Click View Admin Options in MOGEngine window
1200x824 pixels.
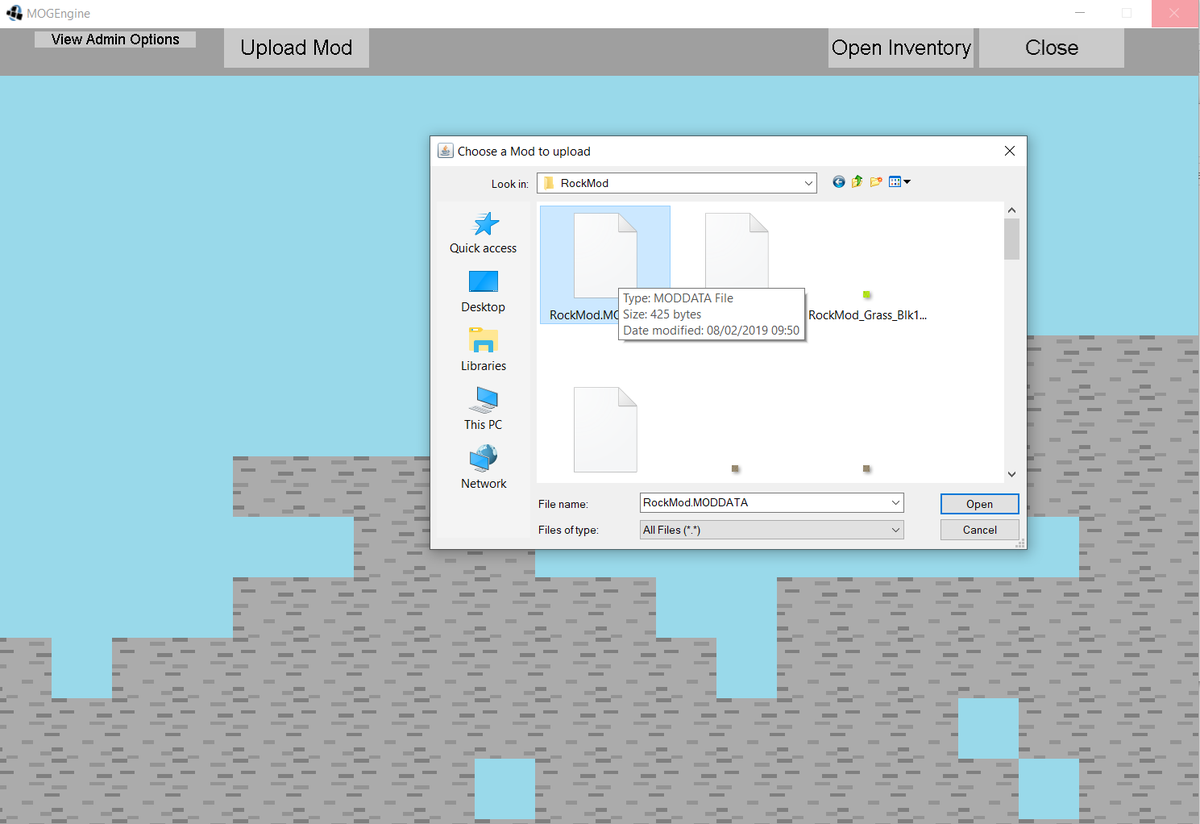pyautogui.click(x=115, y=39)
